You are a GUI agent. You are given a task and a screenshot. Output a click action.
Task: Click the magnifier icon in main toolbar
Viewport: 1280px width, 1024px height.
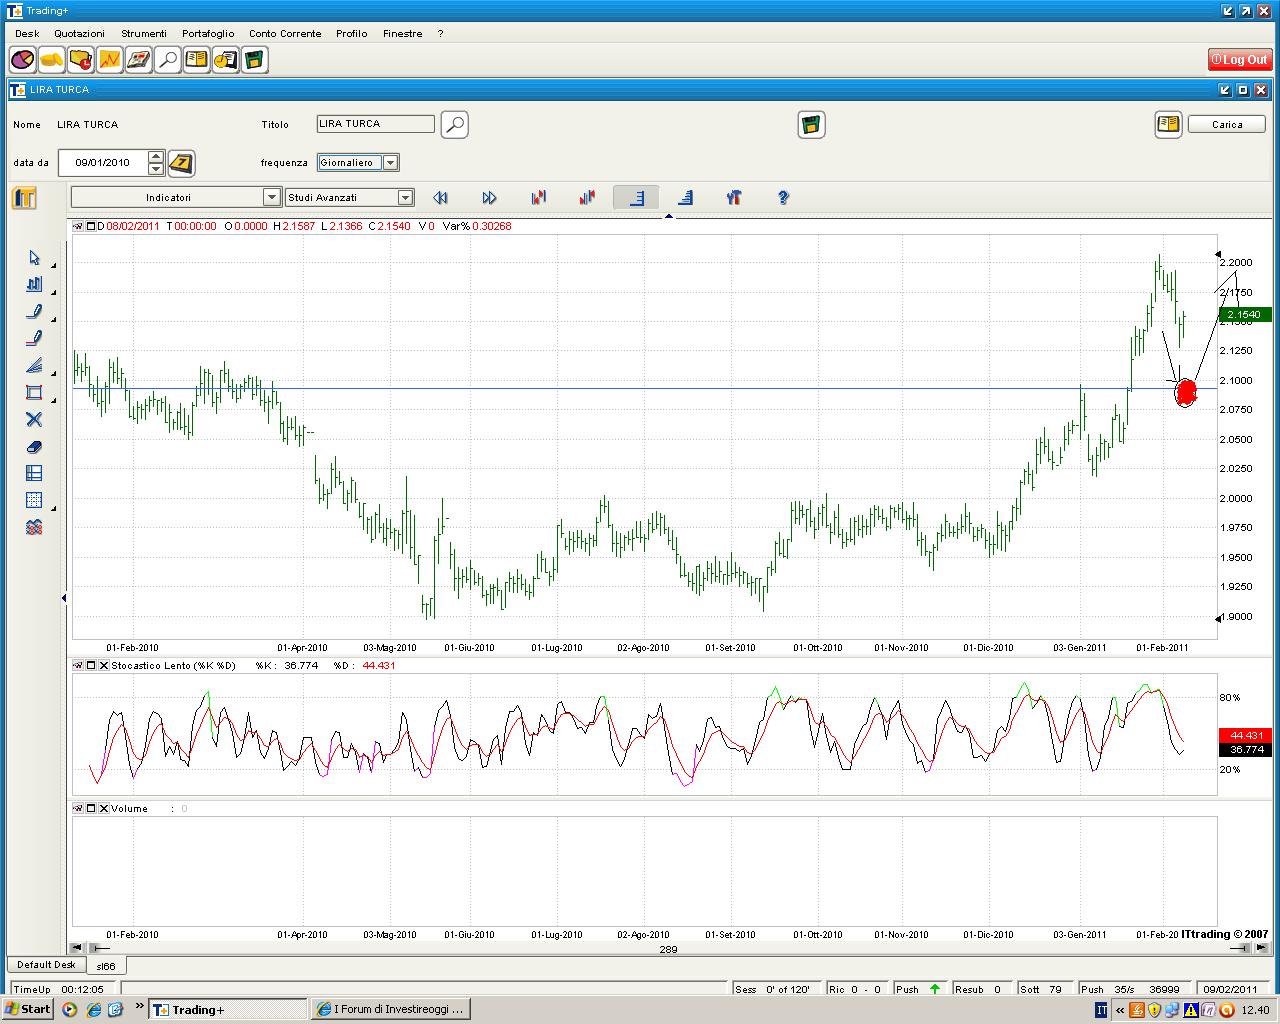(168, 60)
